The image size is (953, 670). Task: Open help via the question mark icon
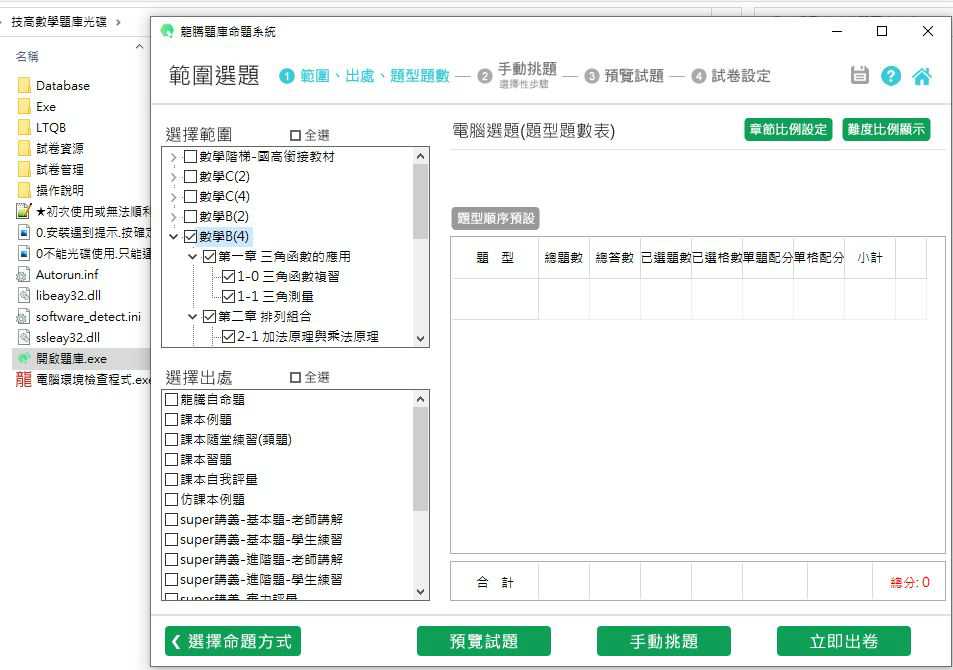point(890,75)
